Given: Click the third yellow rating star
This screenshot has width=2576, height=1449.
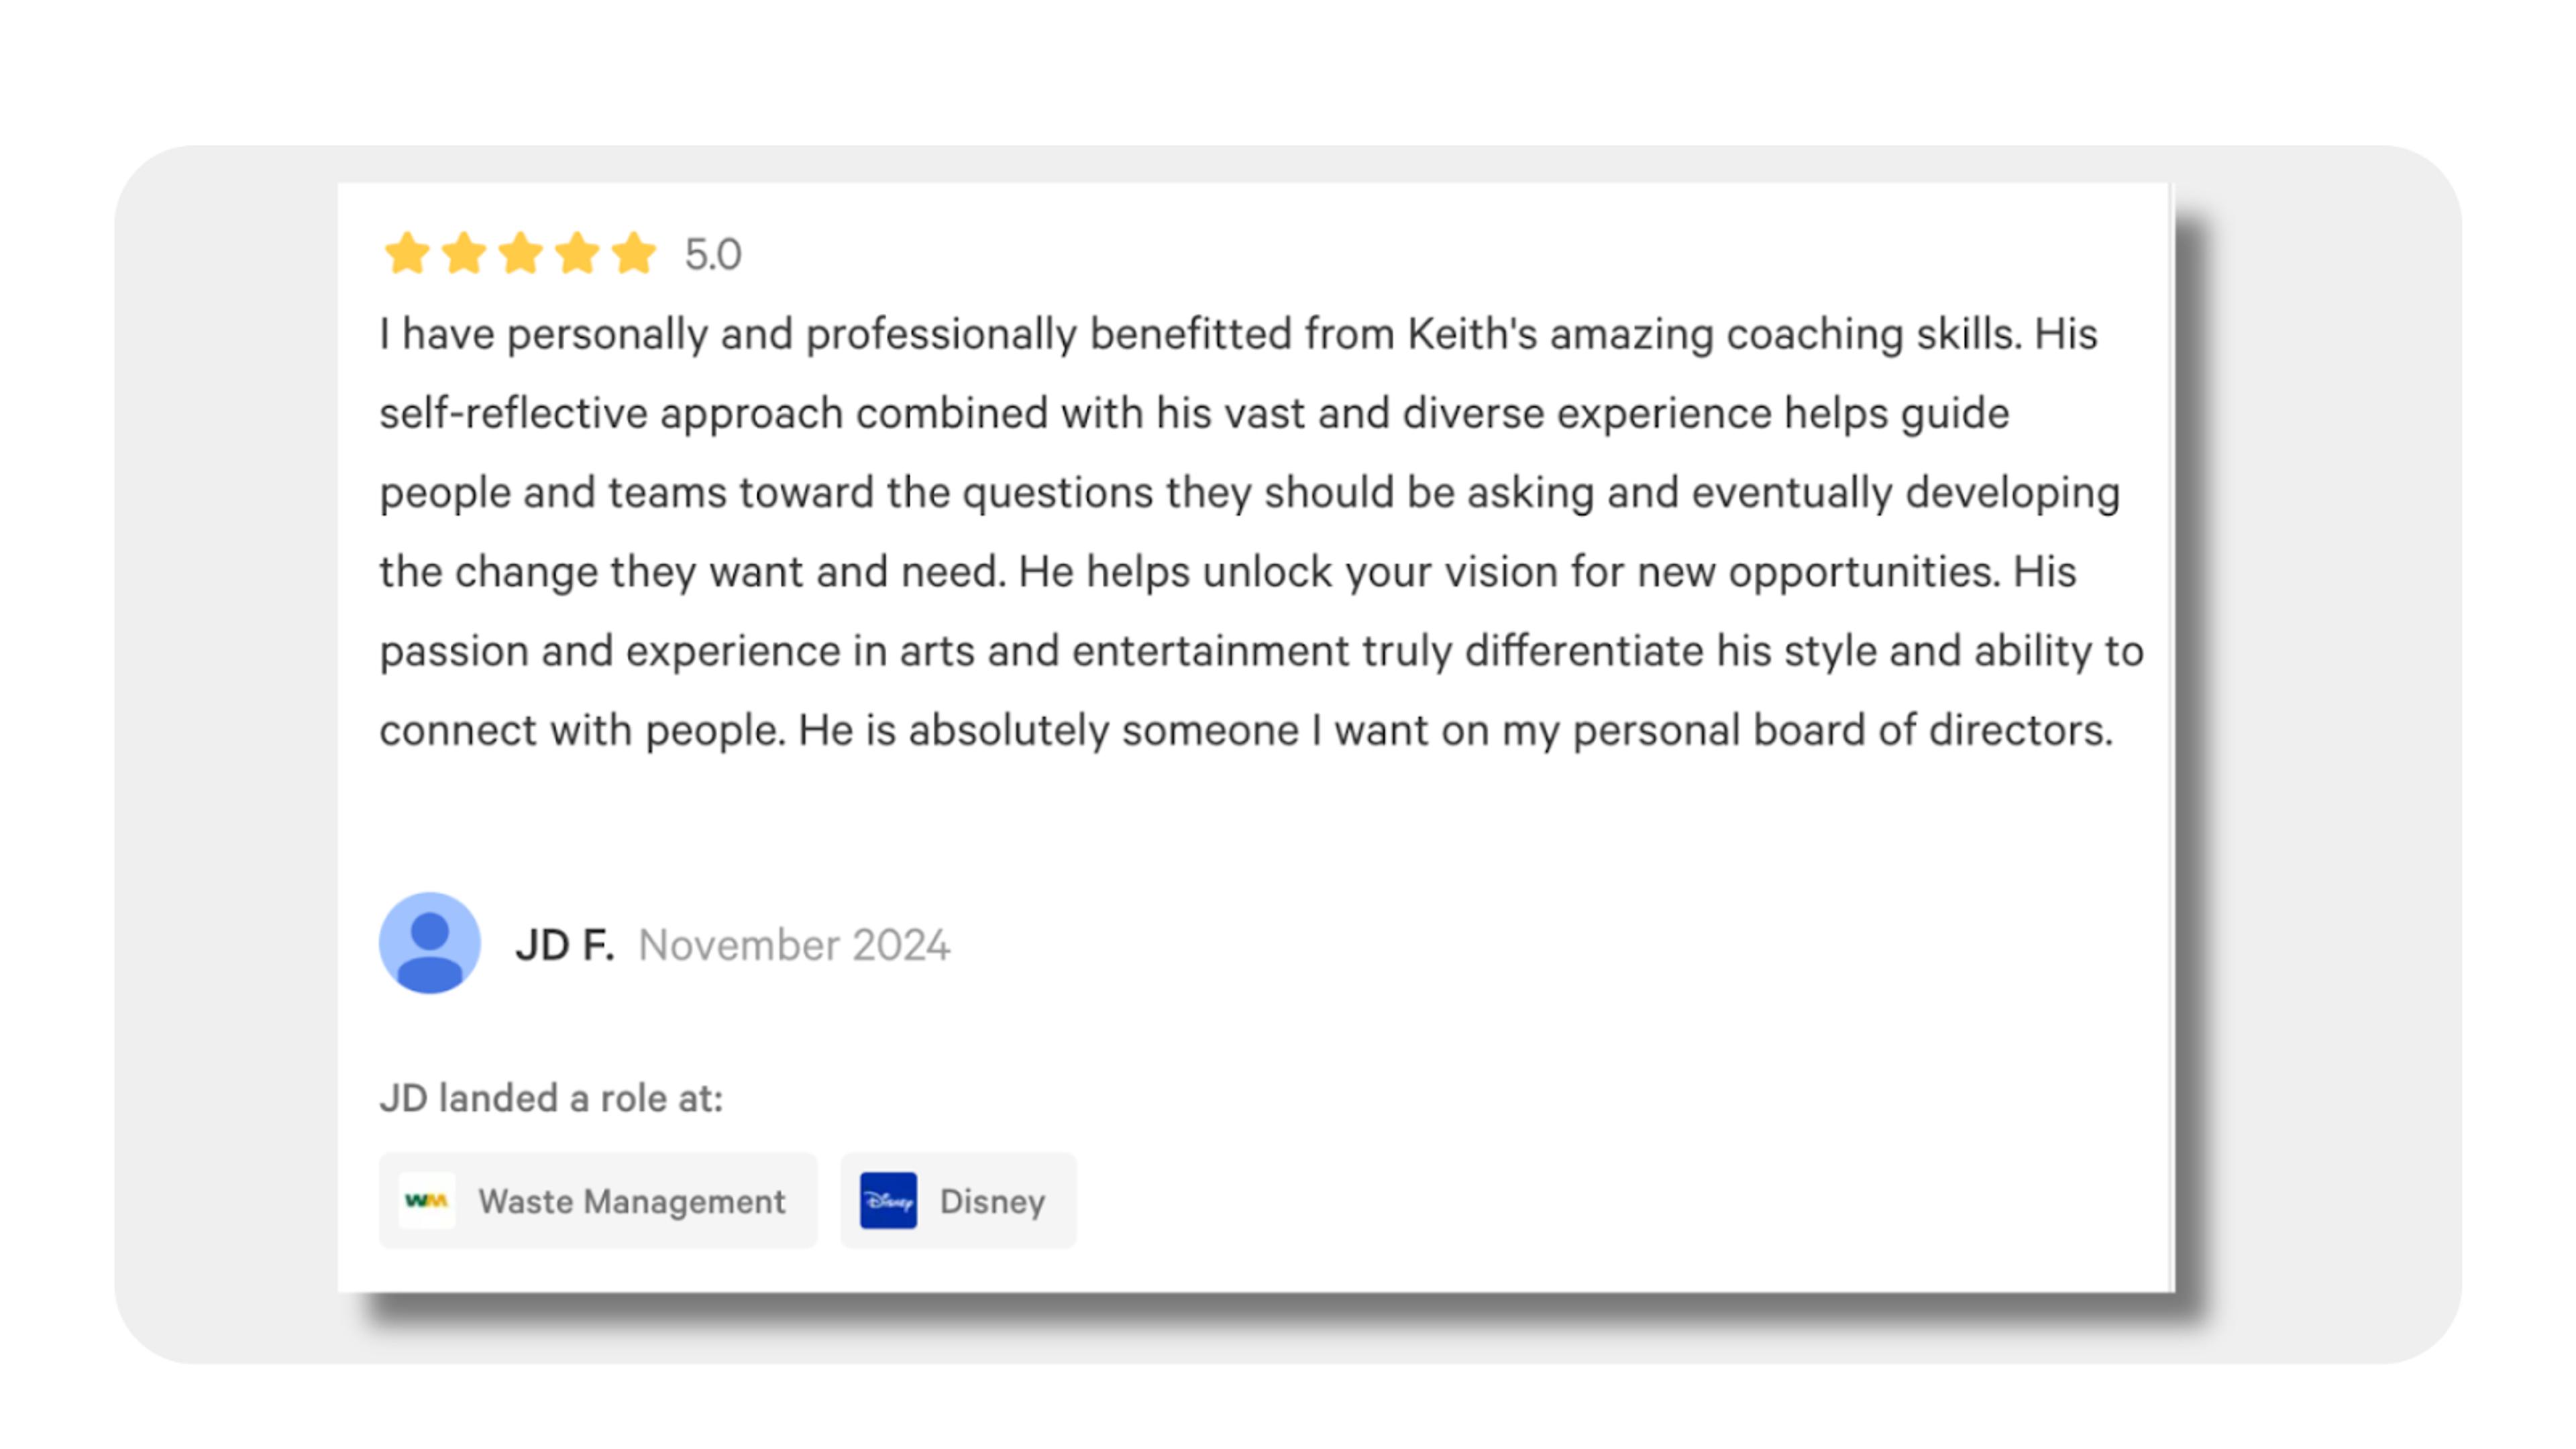Looking at the screenshot, I should [x=521, y=253].
